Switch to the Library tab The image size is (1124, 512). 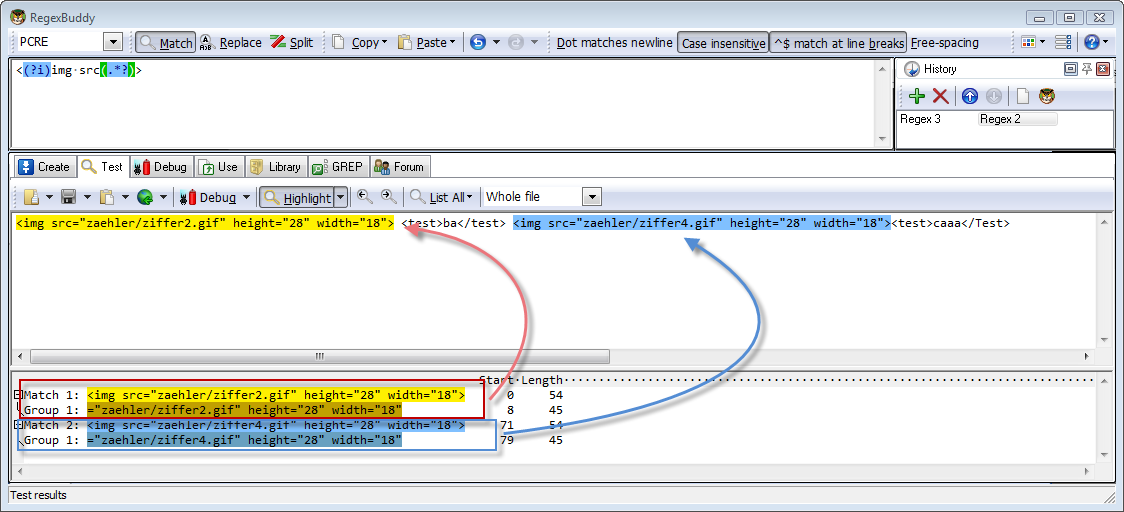tap(275, 167)
